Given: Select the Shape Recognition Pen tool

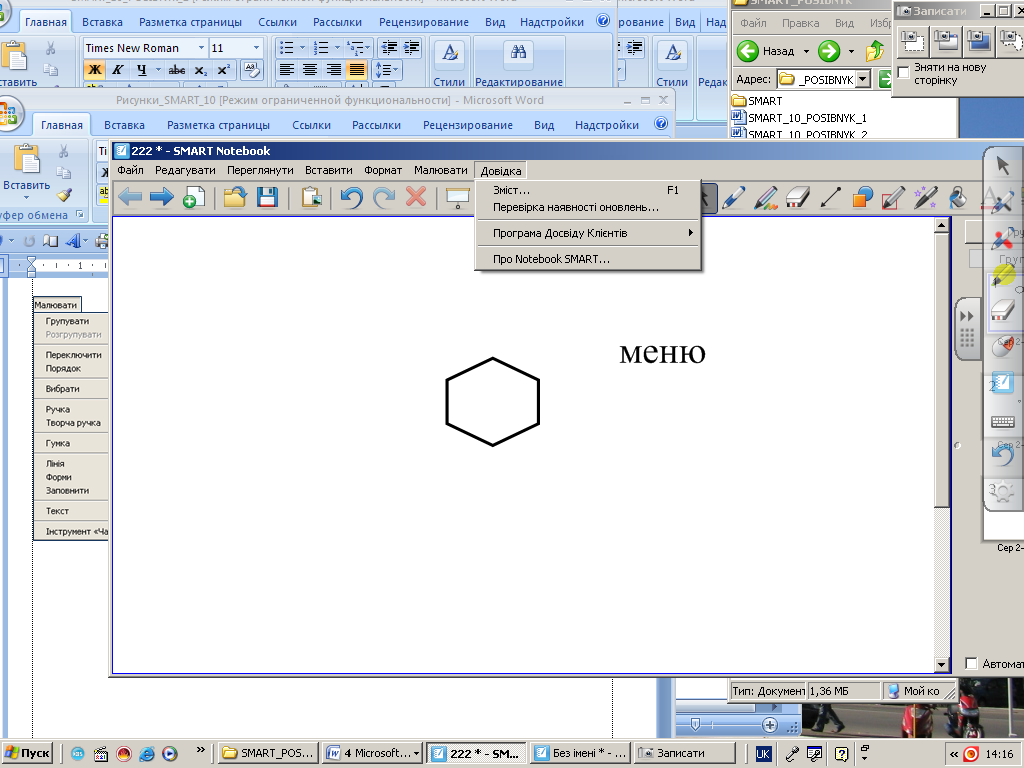Looking at the screenshot, I should pyautogui.click(x=893, y=197).
